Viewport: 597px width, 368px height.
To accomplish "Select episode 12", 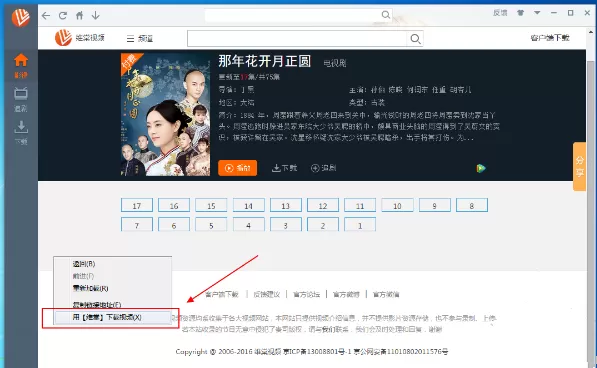I will [322, 206].
